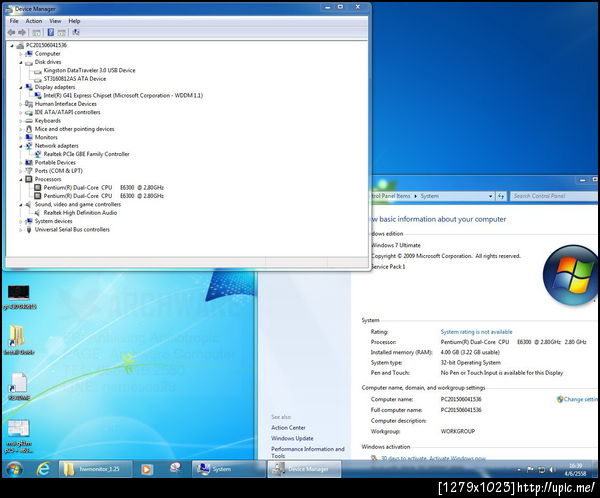This screenshot has width=600, height=498.
Task: Collapse Sound, video and game controllers
Action: click(x=21, y=205)
